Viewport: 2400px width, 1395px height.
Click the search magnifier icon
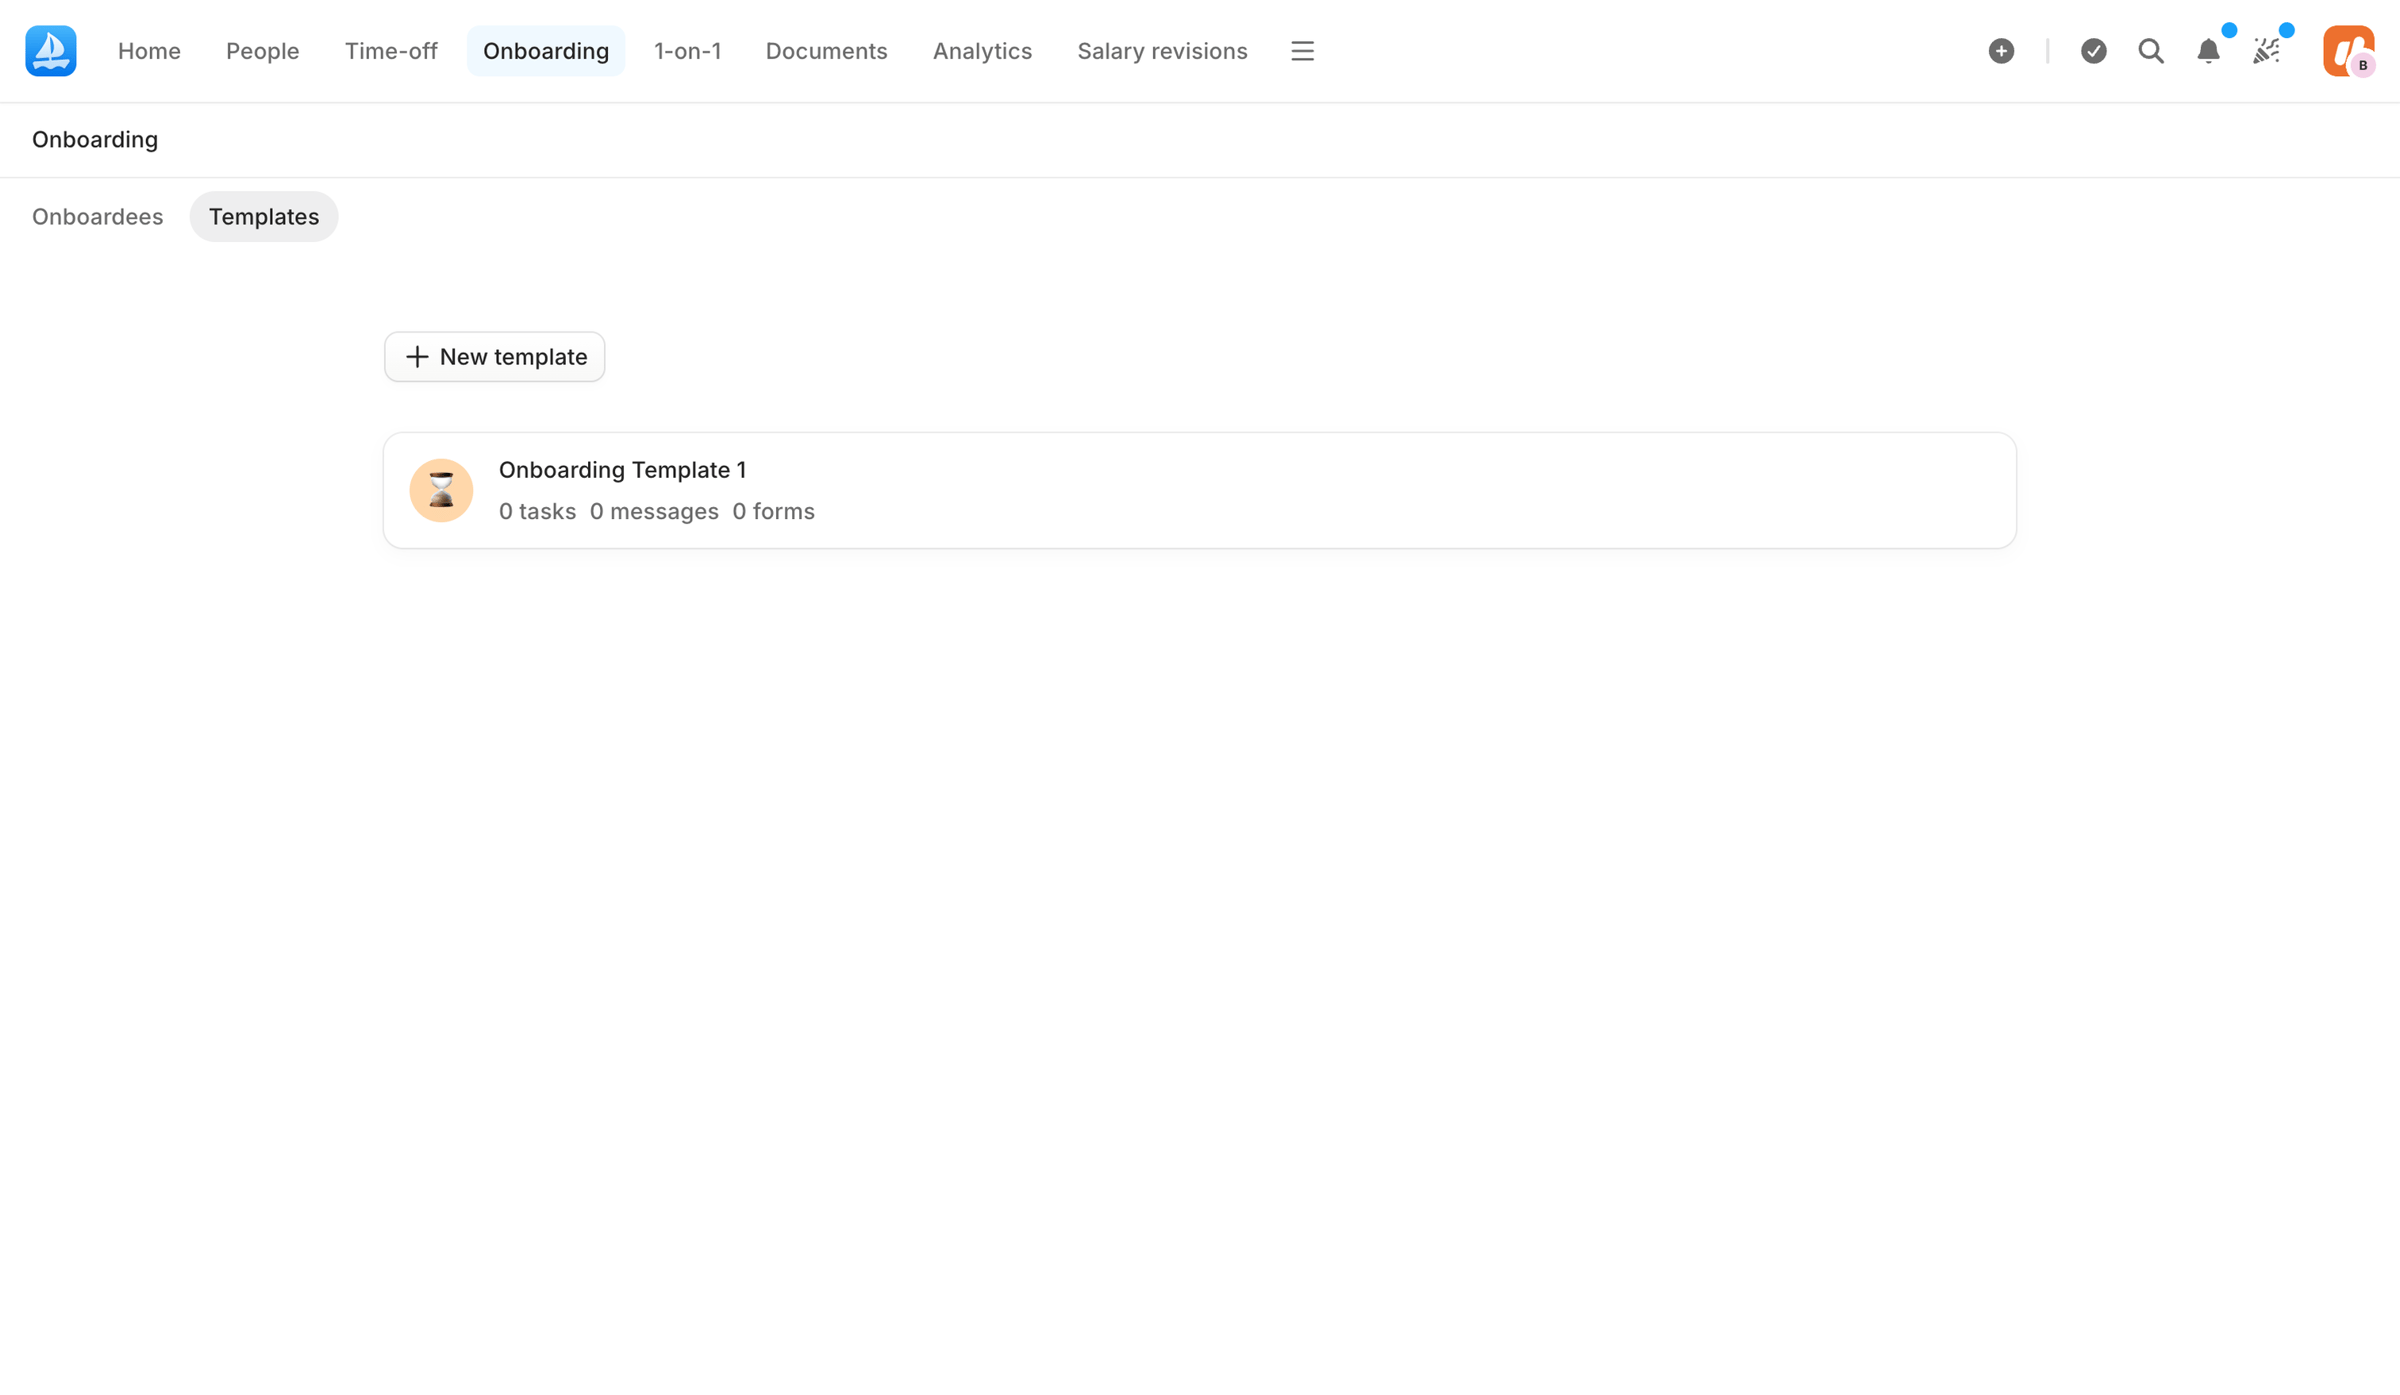[2151, 51]
